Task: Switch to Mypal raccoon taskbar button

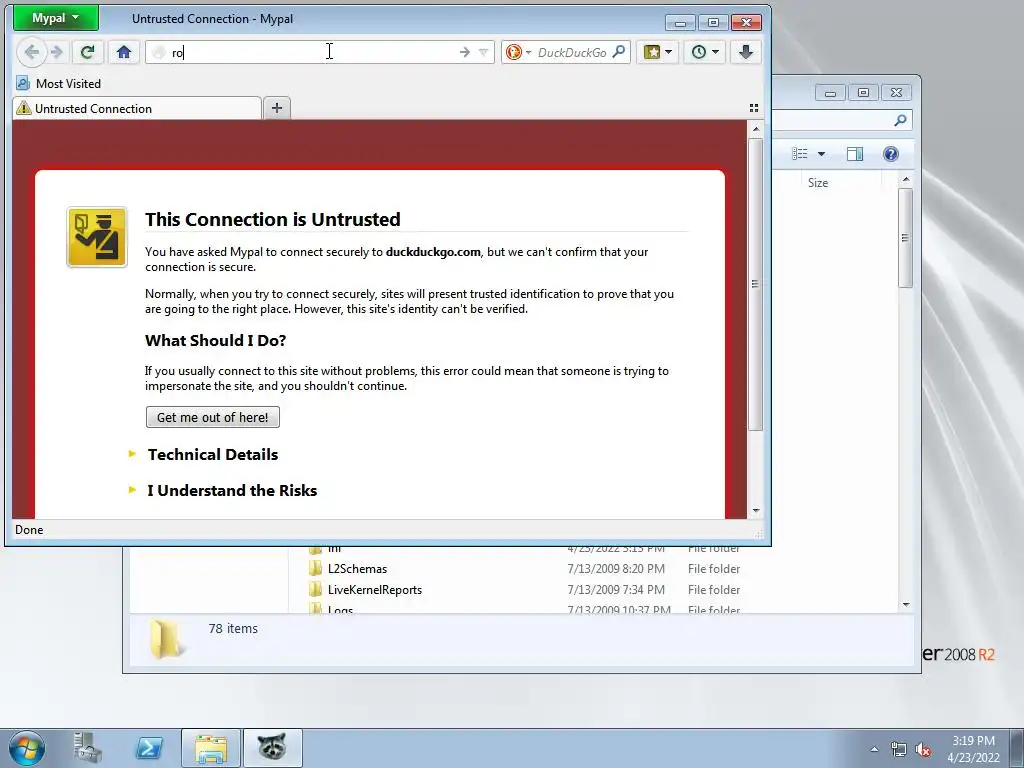Action: click(x=272, y=748)
